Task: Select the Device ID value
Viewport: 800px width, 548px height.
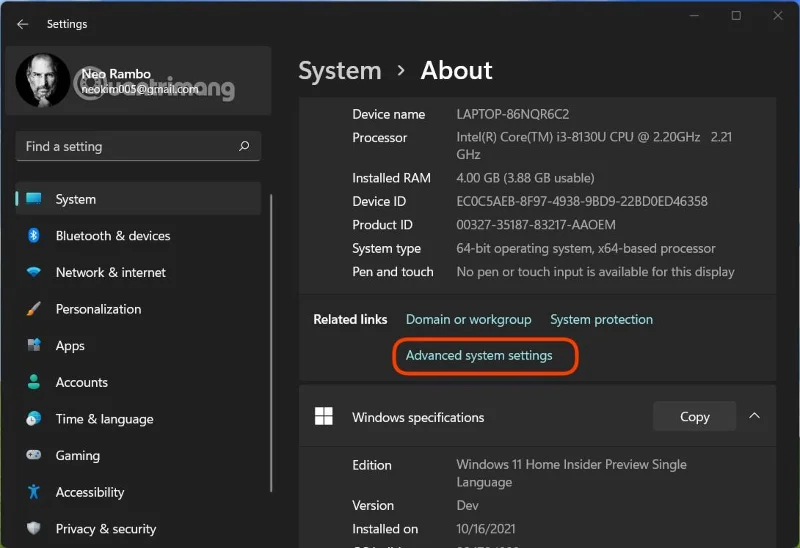Action: pyautogui.click(x=582, y=201)
